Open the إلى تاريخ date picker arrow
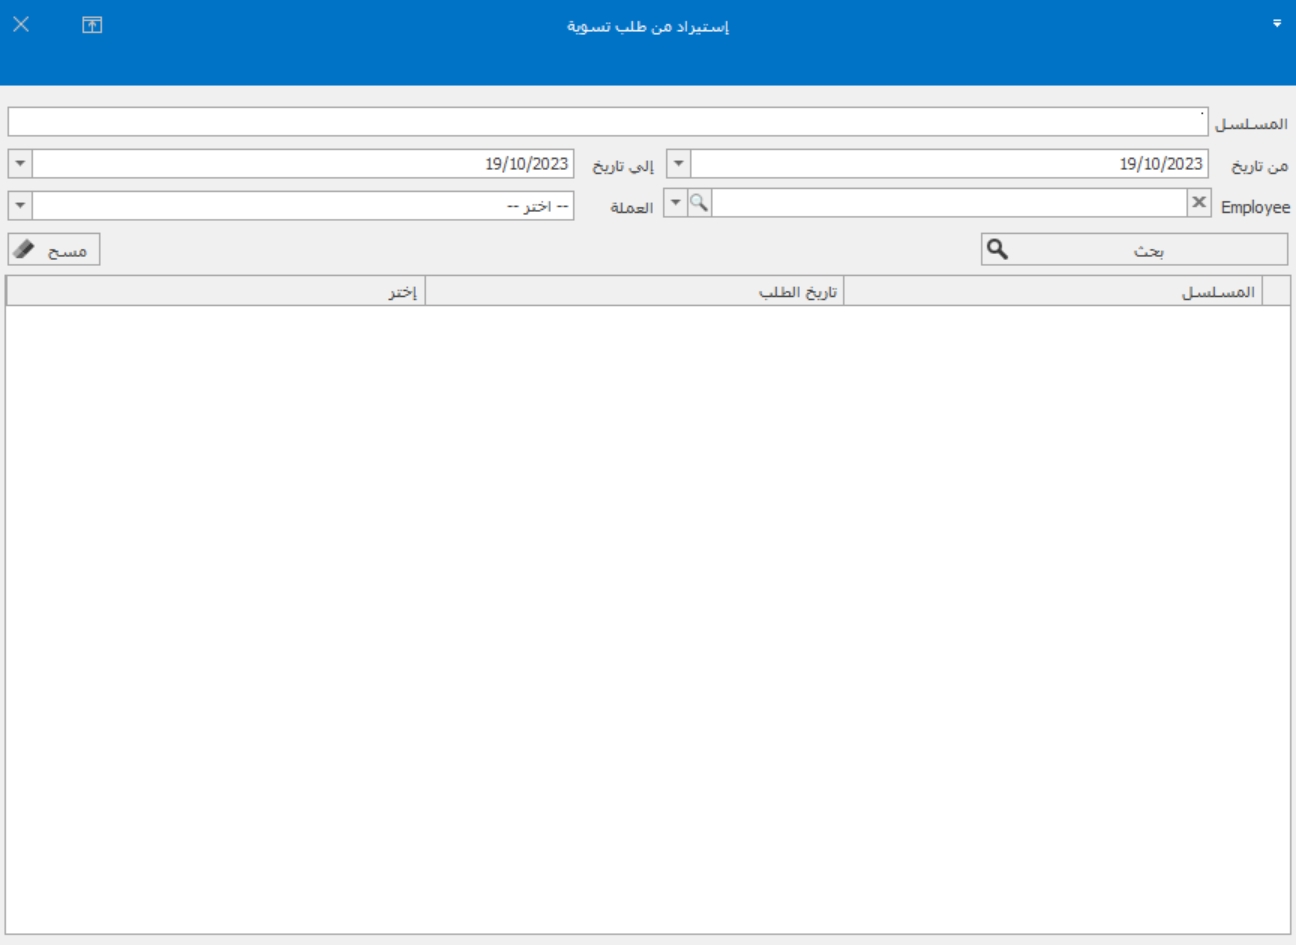 tap(20, 164)
